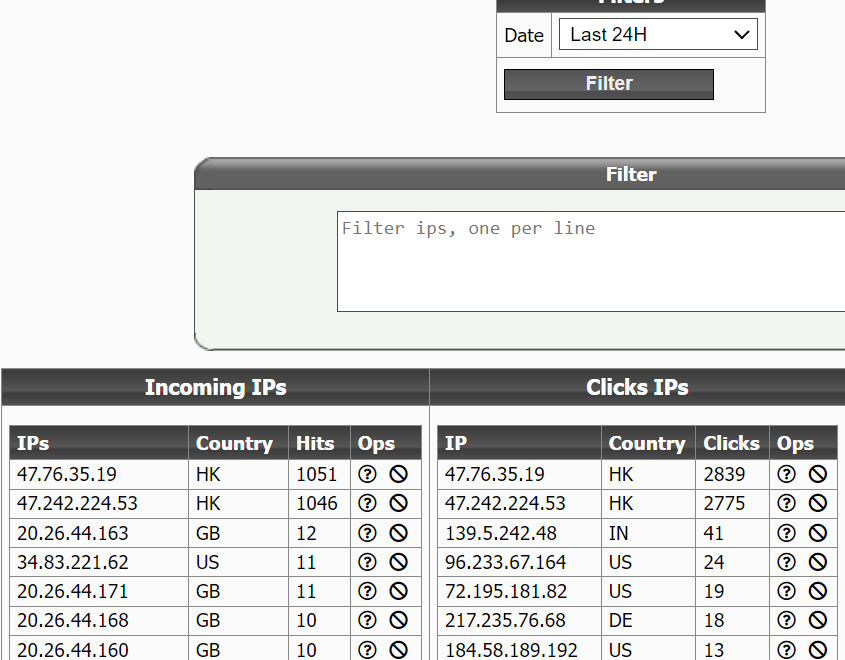Image resolution: width=845 pixels, height=660 pixels.
Task: Click clicks count 41
Action: [x=713, y=533]
